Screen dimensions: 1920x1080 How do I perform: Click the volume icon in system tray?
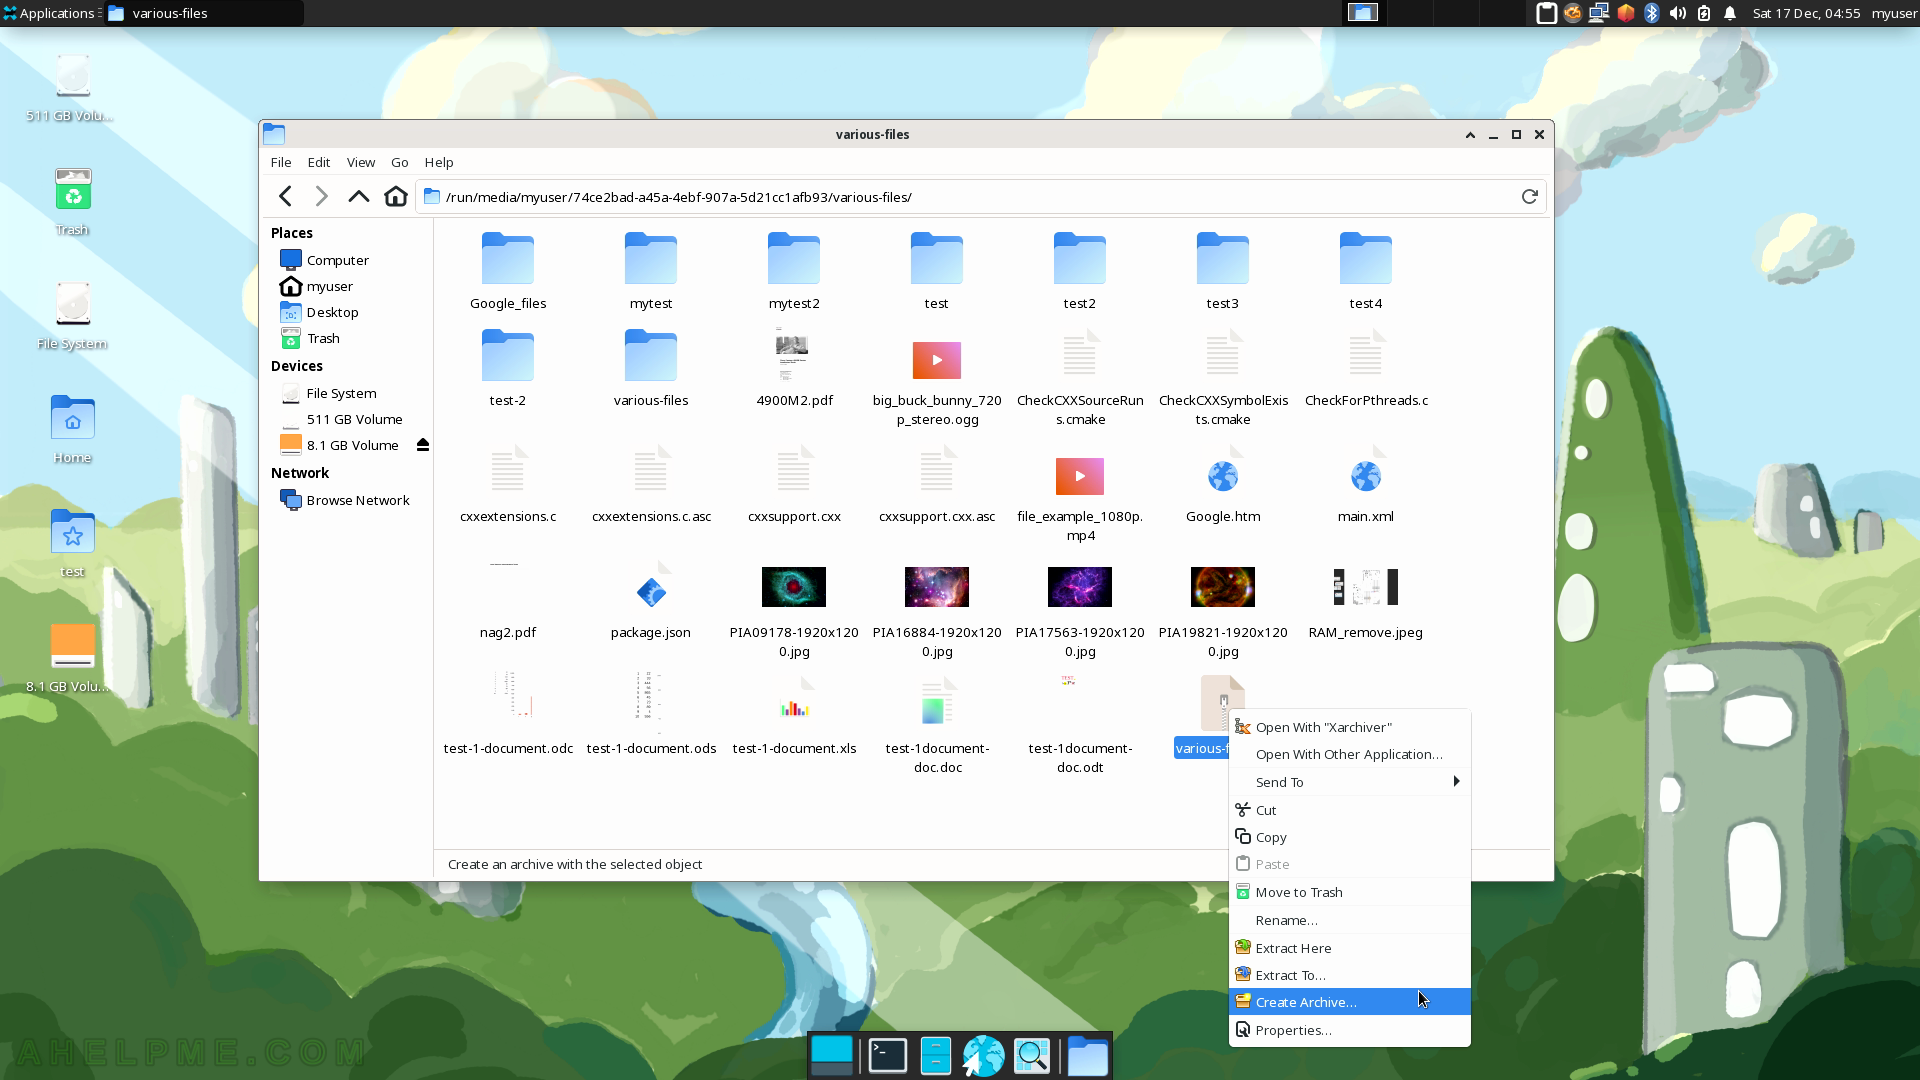pos(1678,13)
